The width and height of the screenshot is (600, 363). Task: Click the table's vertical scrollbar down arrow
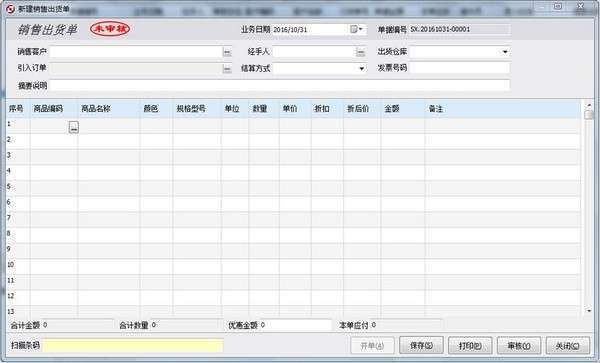pyautogui.click(x=589, y=311)
